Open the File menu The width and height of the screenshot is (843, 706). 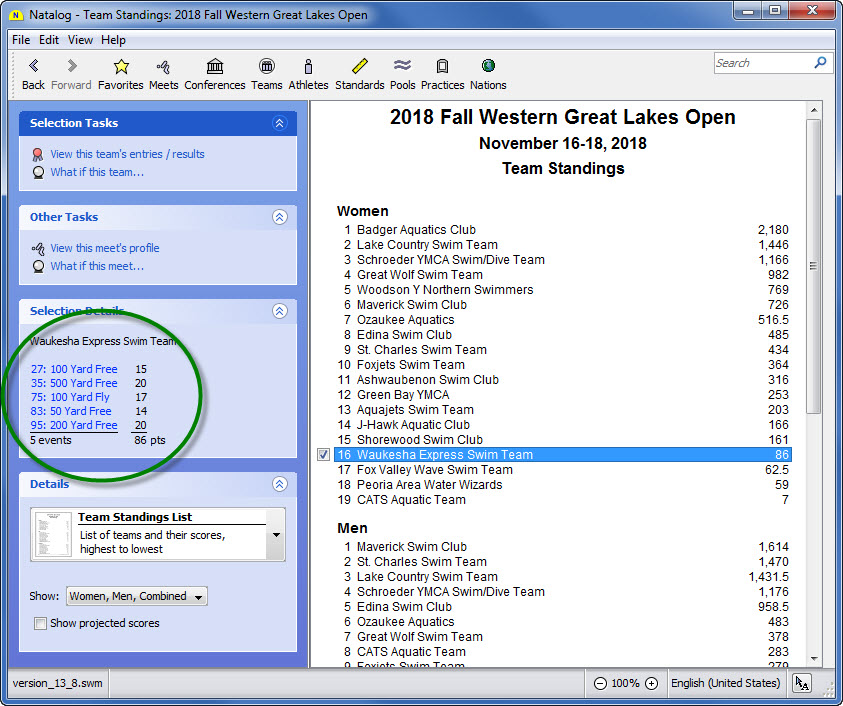[x=20, y=40]
